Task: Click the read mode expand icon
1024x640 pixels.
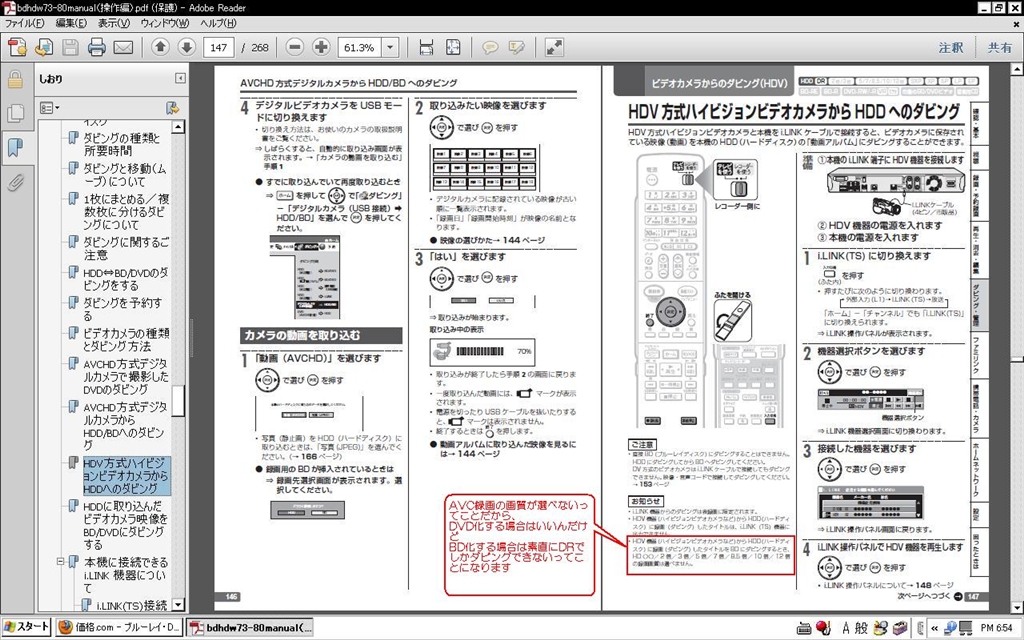Action: tap(554, 48)
